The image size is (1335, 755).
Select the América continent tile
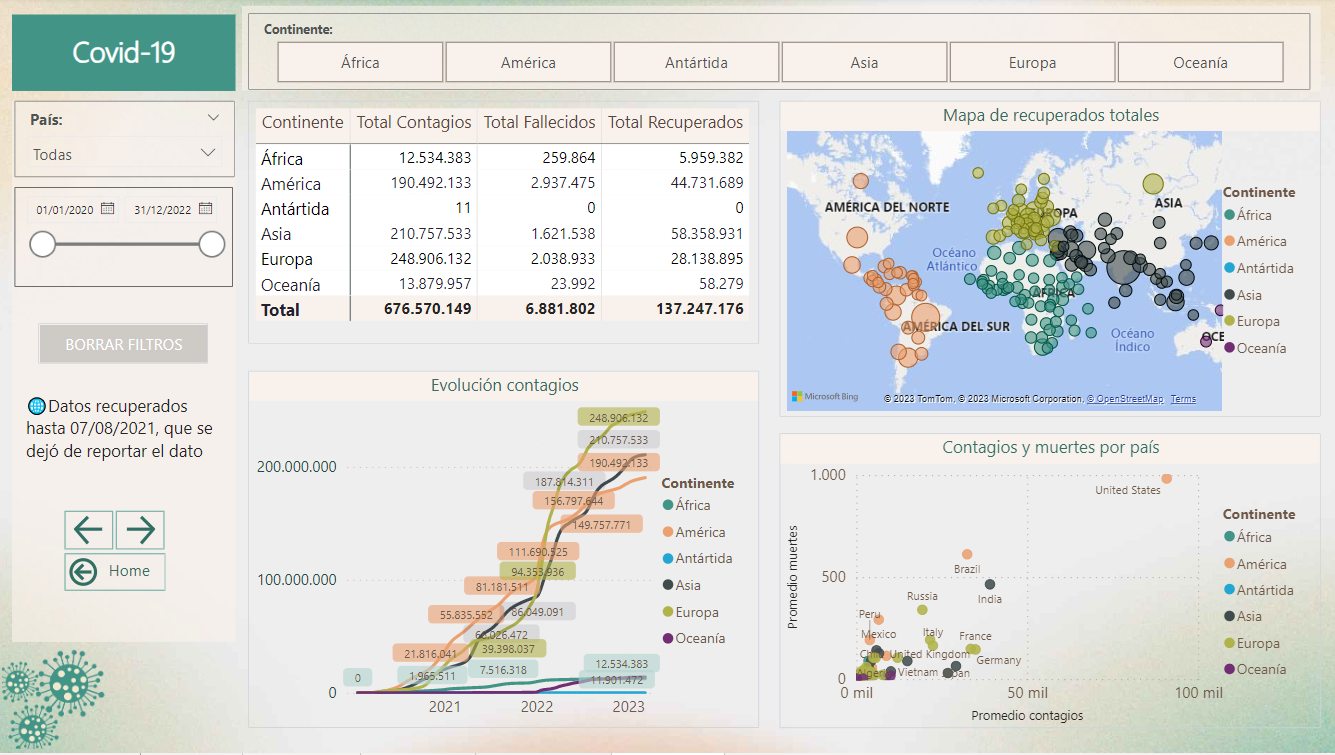click(528, 62)
